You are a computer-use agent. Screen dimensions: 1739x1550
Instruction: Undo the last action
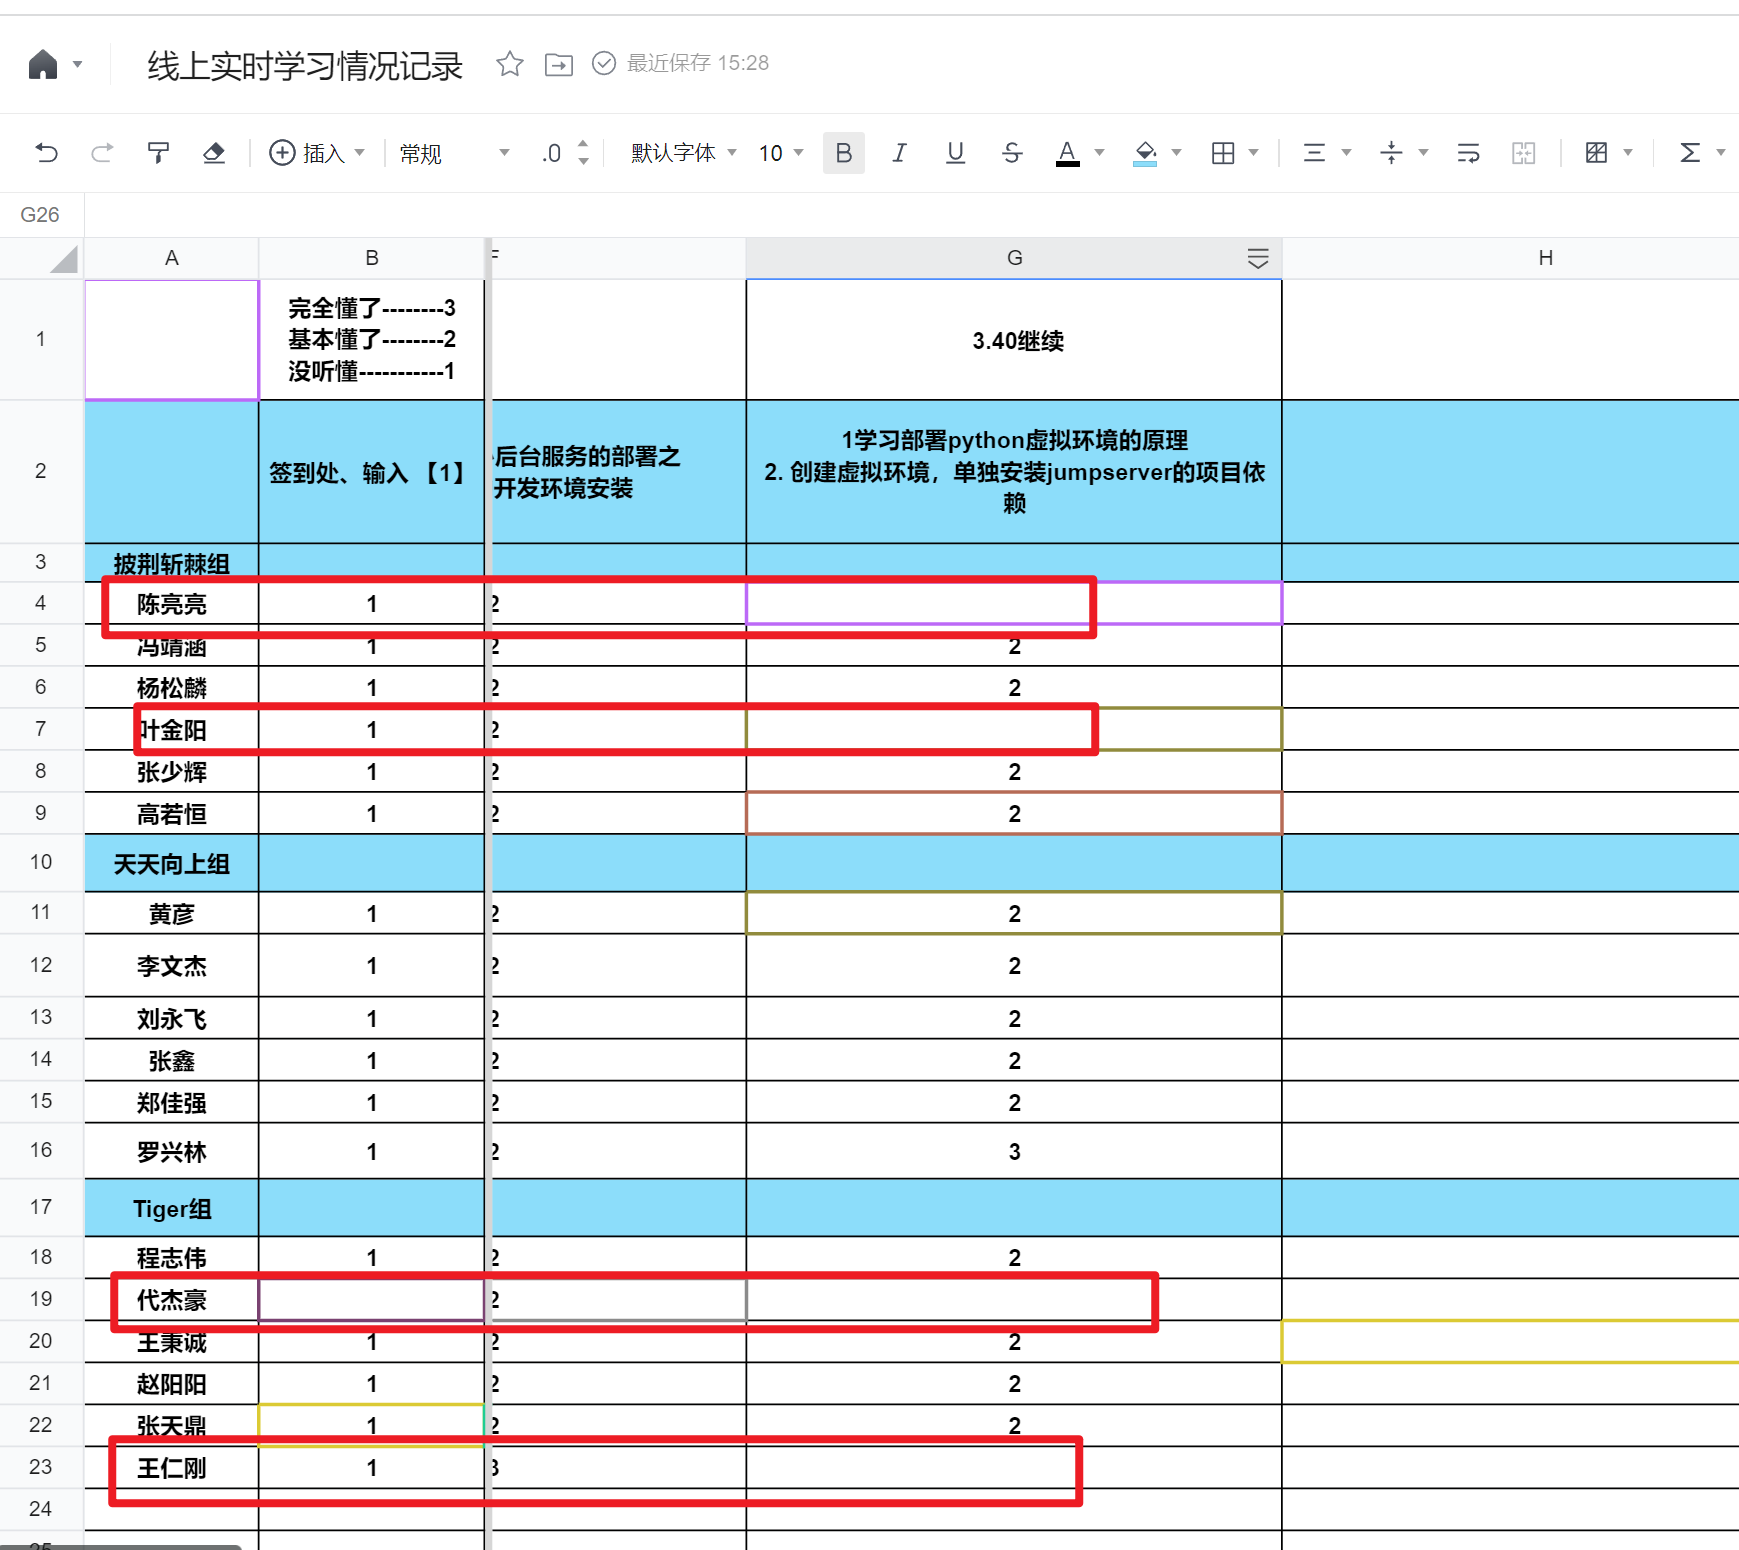tap(47, 153)
